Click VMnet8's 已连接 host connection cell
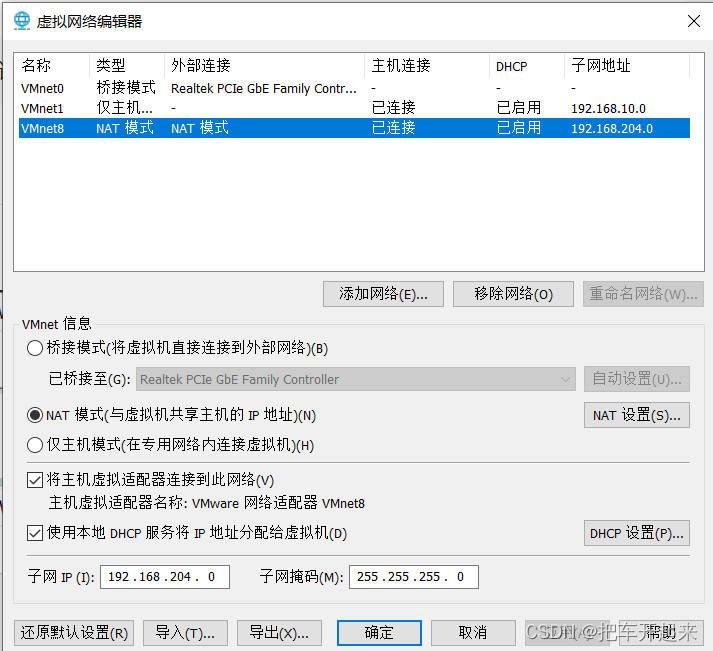This screenshot has width=713, height=651. (393, 128)
